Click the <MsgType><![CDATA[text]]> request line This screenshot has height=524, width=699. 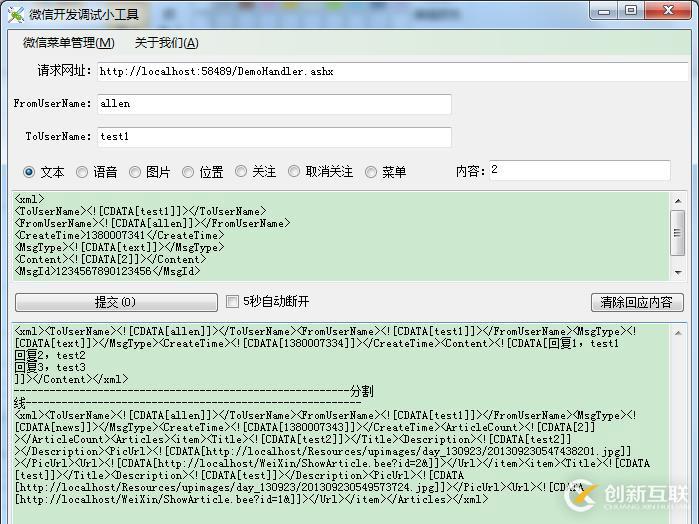(119, 248)
